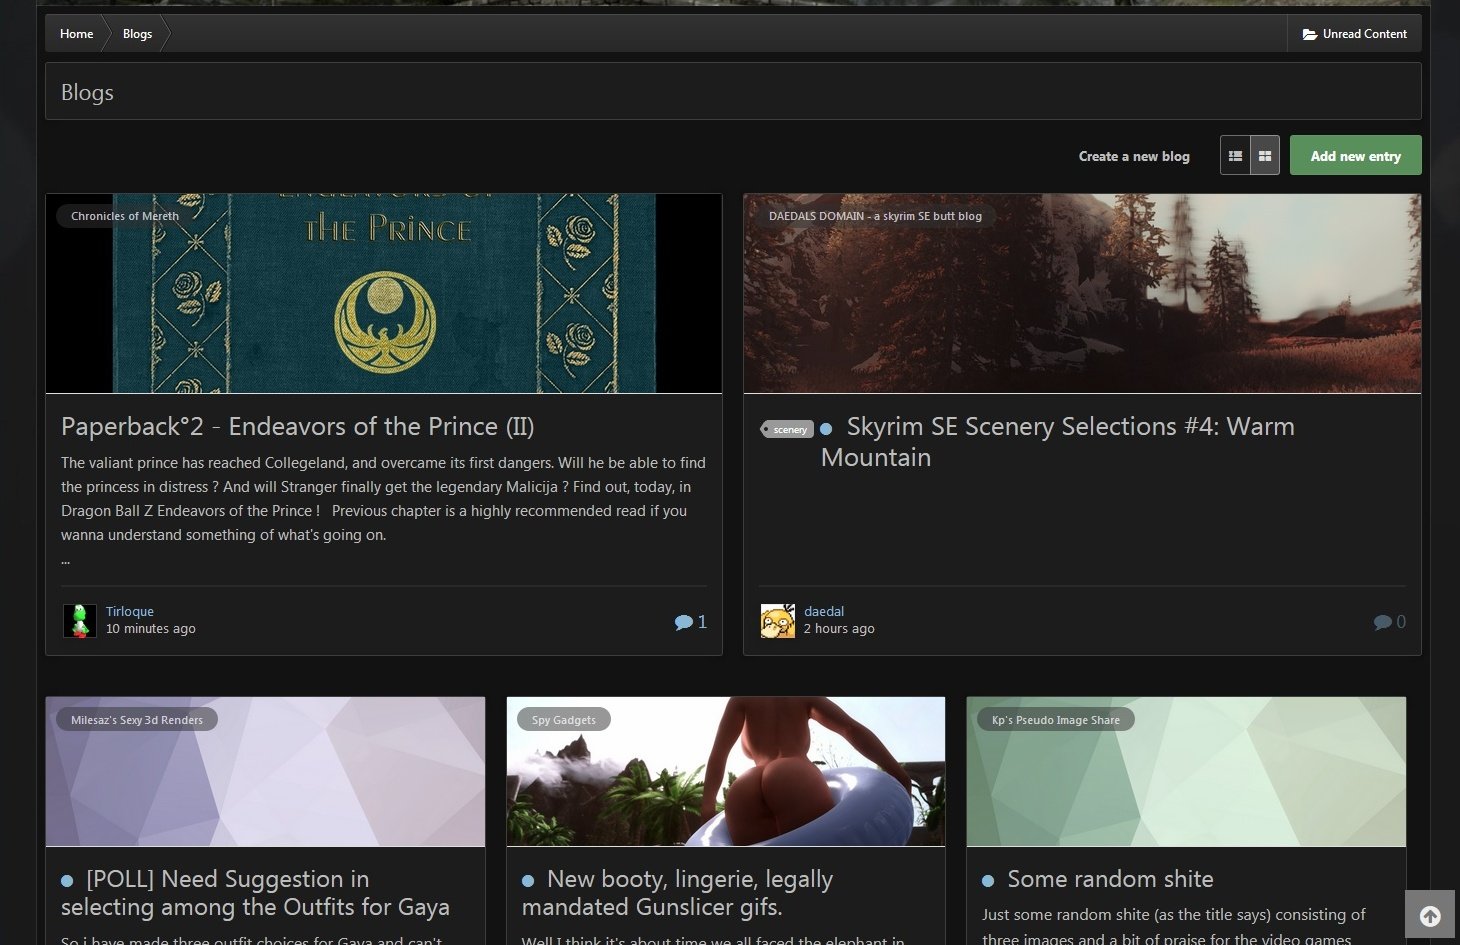Click the Blogs page heading
The image size is (1460, 945).
coord(87,92)
